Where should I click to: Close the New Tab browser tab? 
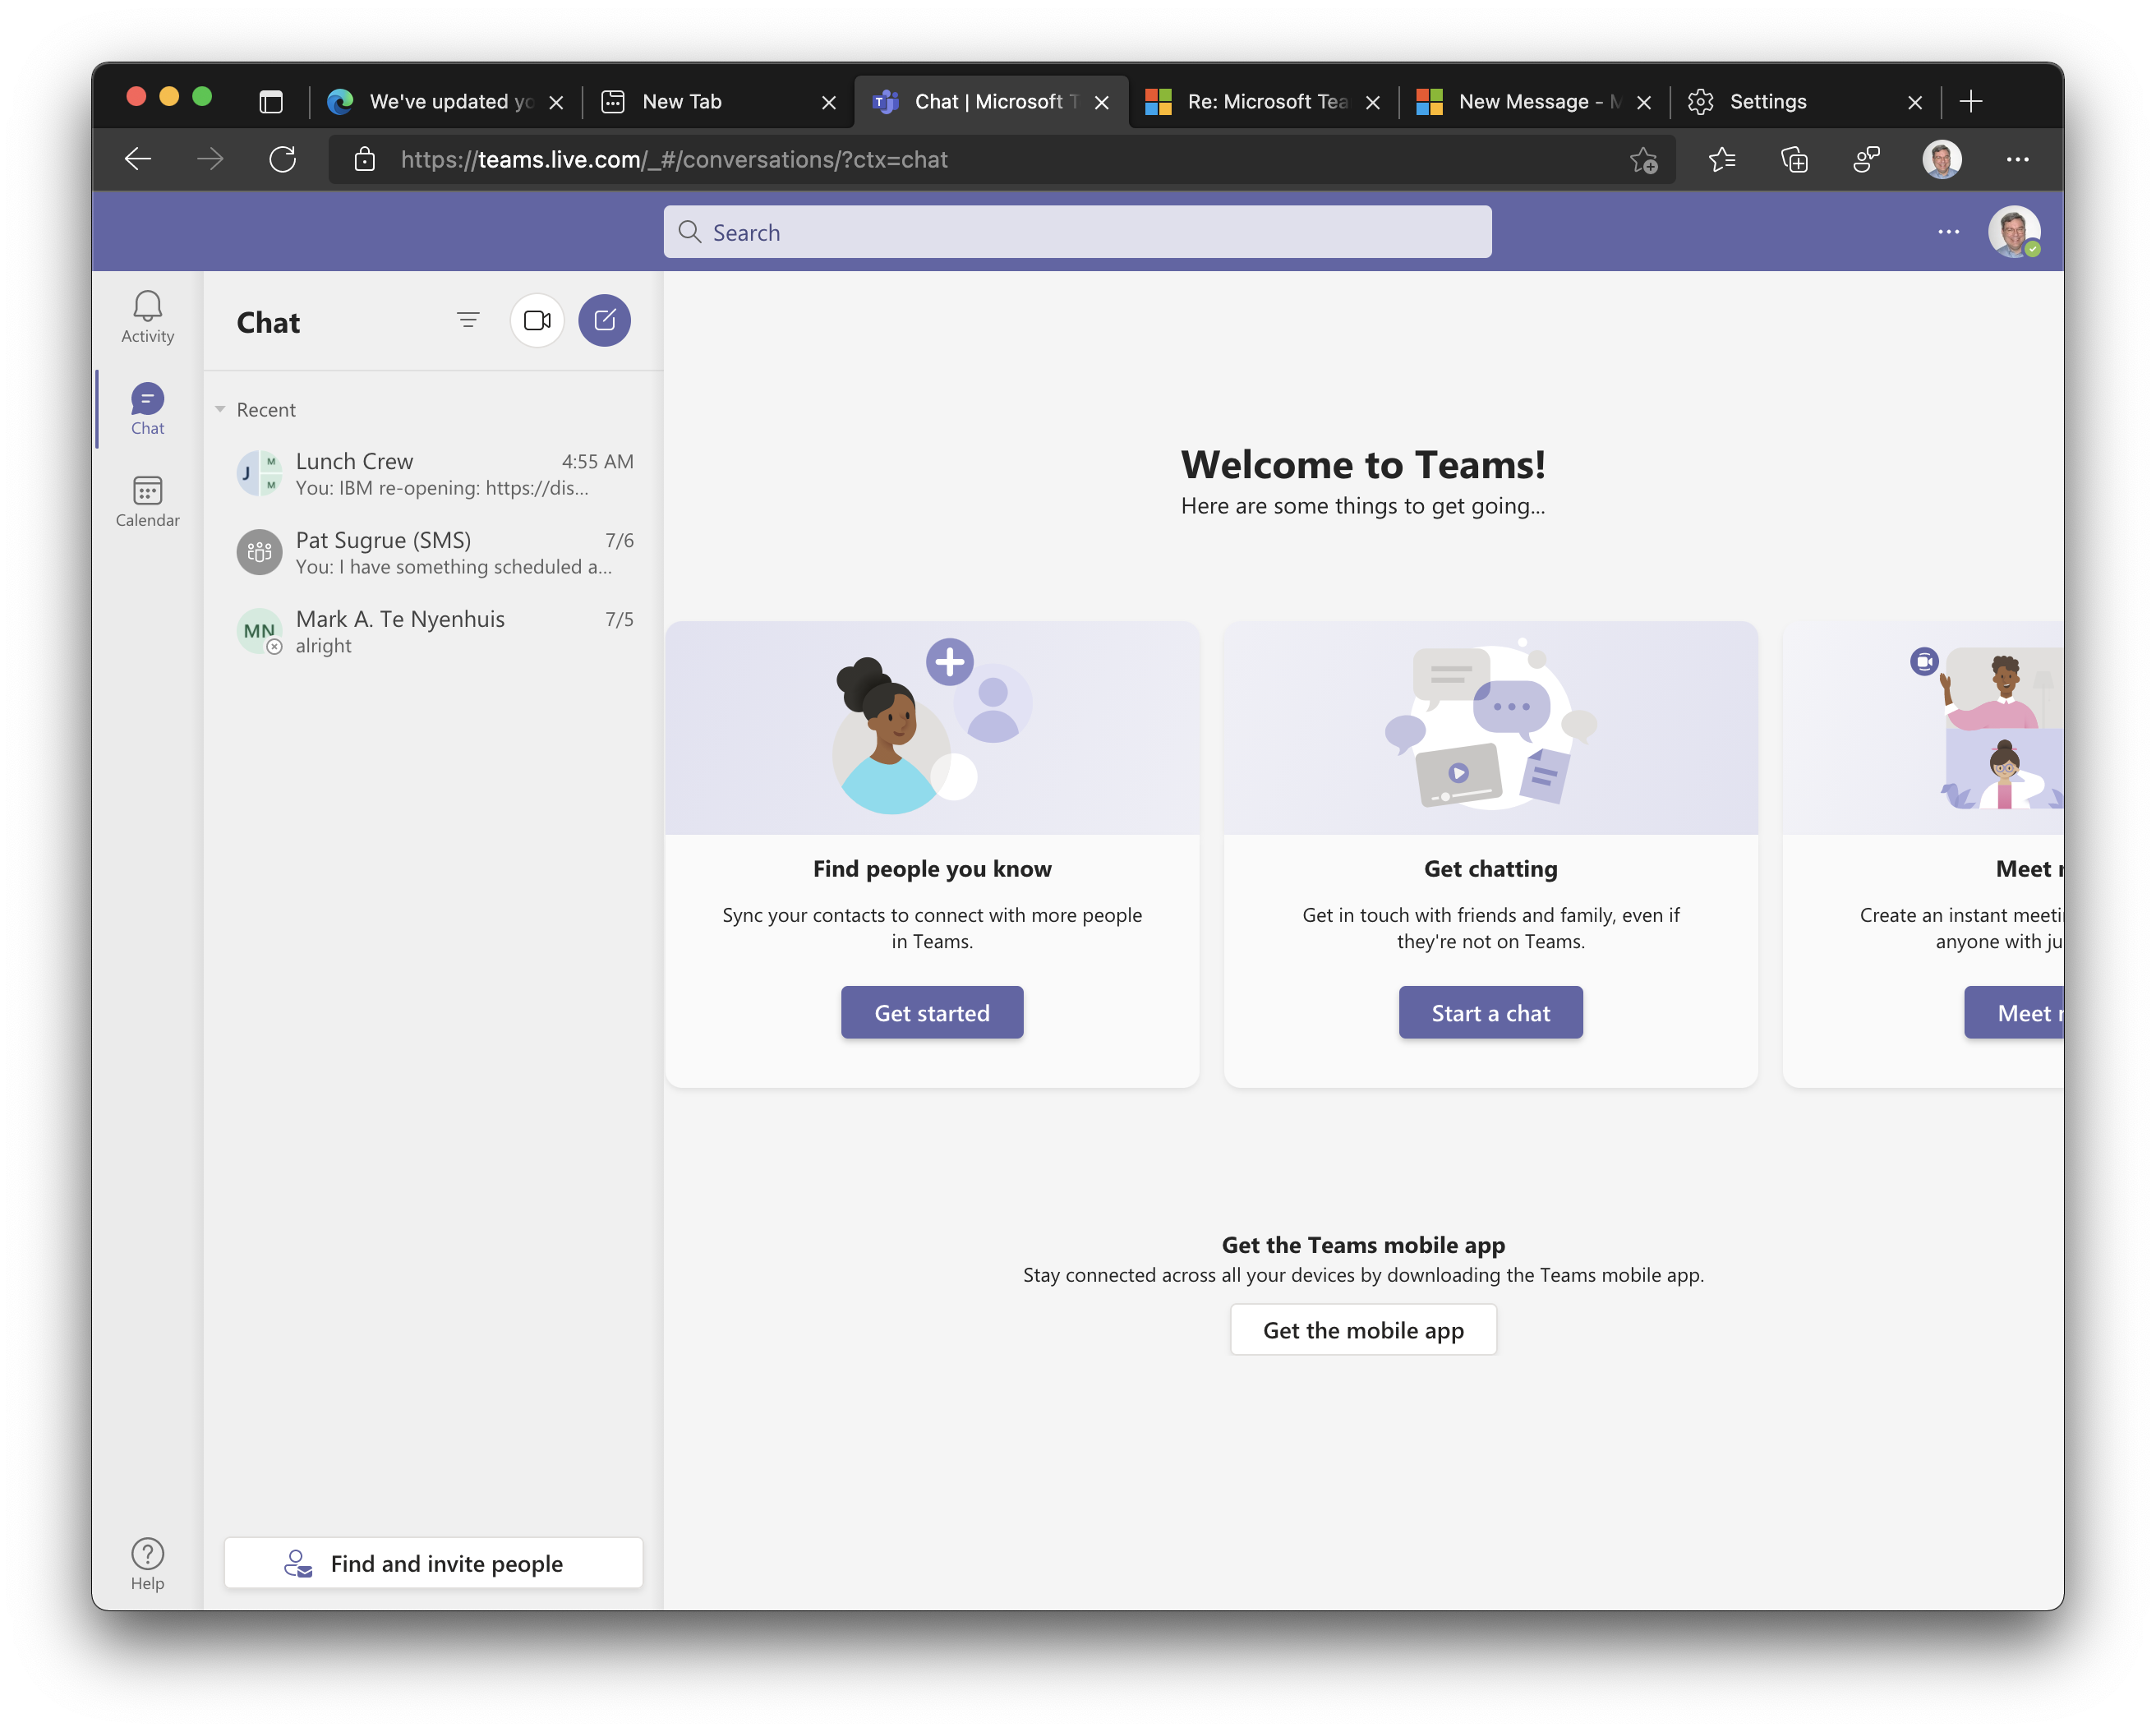pyautogui.click(x=829, y=102)
